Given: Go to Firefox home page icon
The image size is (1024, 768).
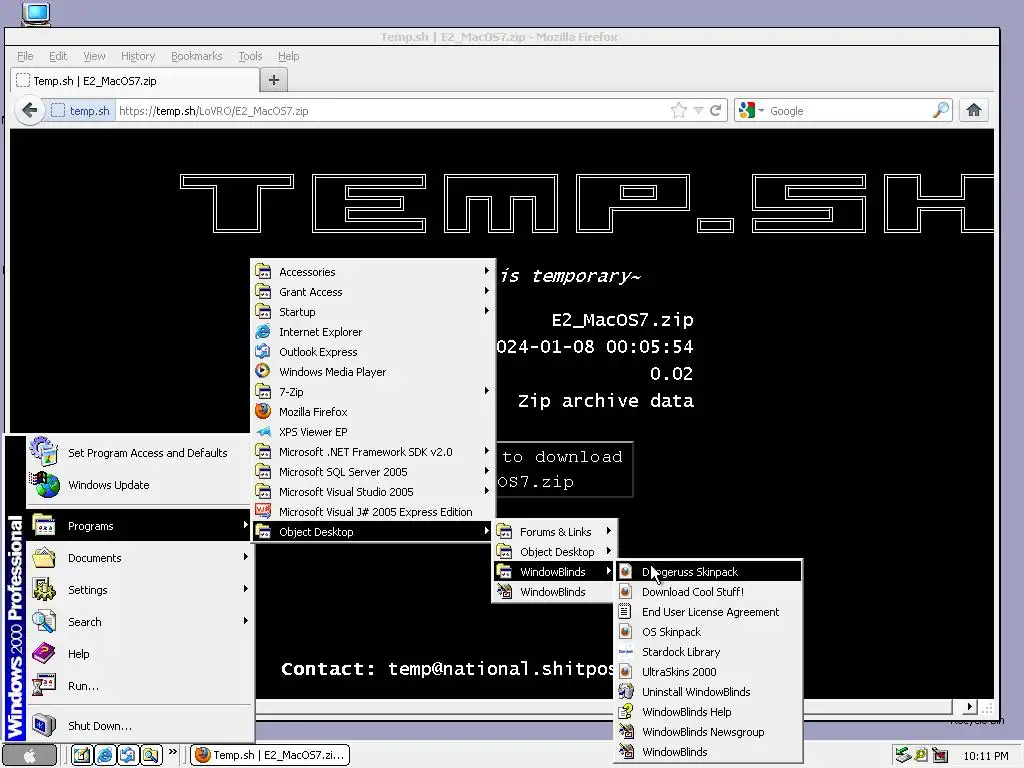Looking at the screenshot, I should (974, 110).
